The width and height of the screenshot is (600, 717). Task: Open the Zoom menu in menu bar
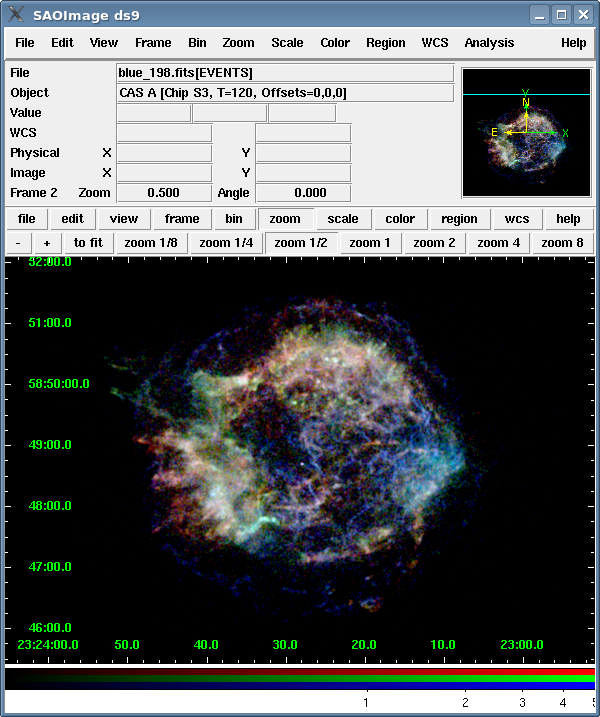tap(238, 43)
